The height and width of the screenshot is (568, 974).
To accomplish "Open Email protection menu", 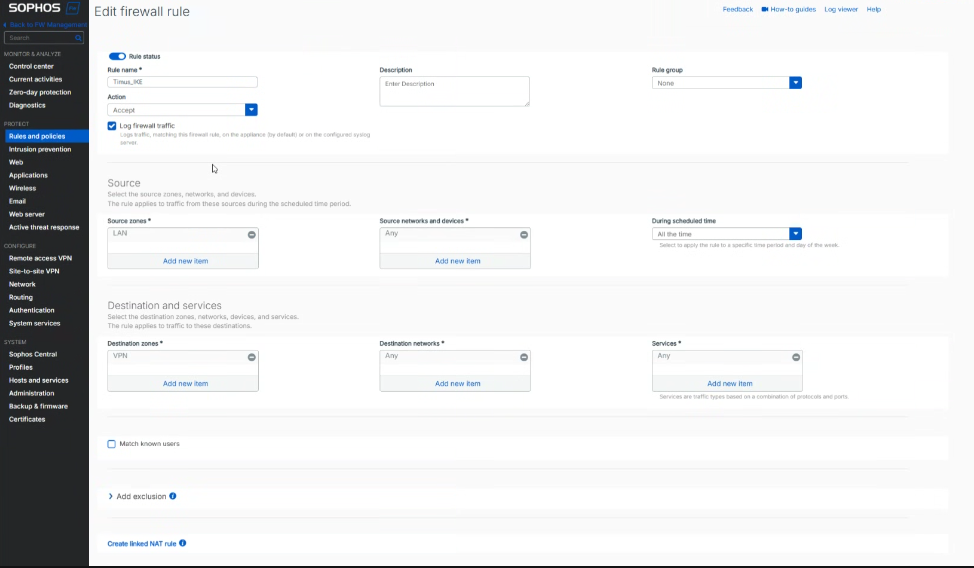I will tap(17, 201).
